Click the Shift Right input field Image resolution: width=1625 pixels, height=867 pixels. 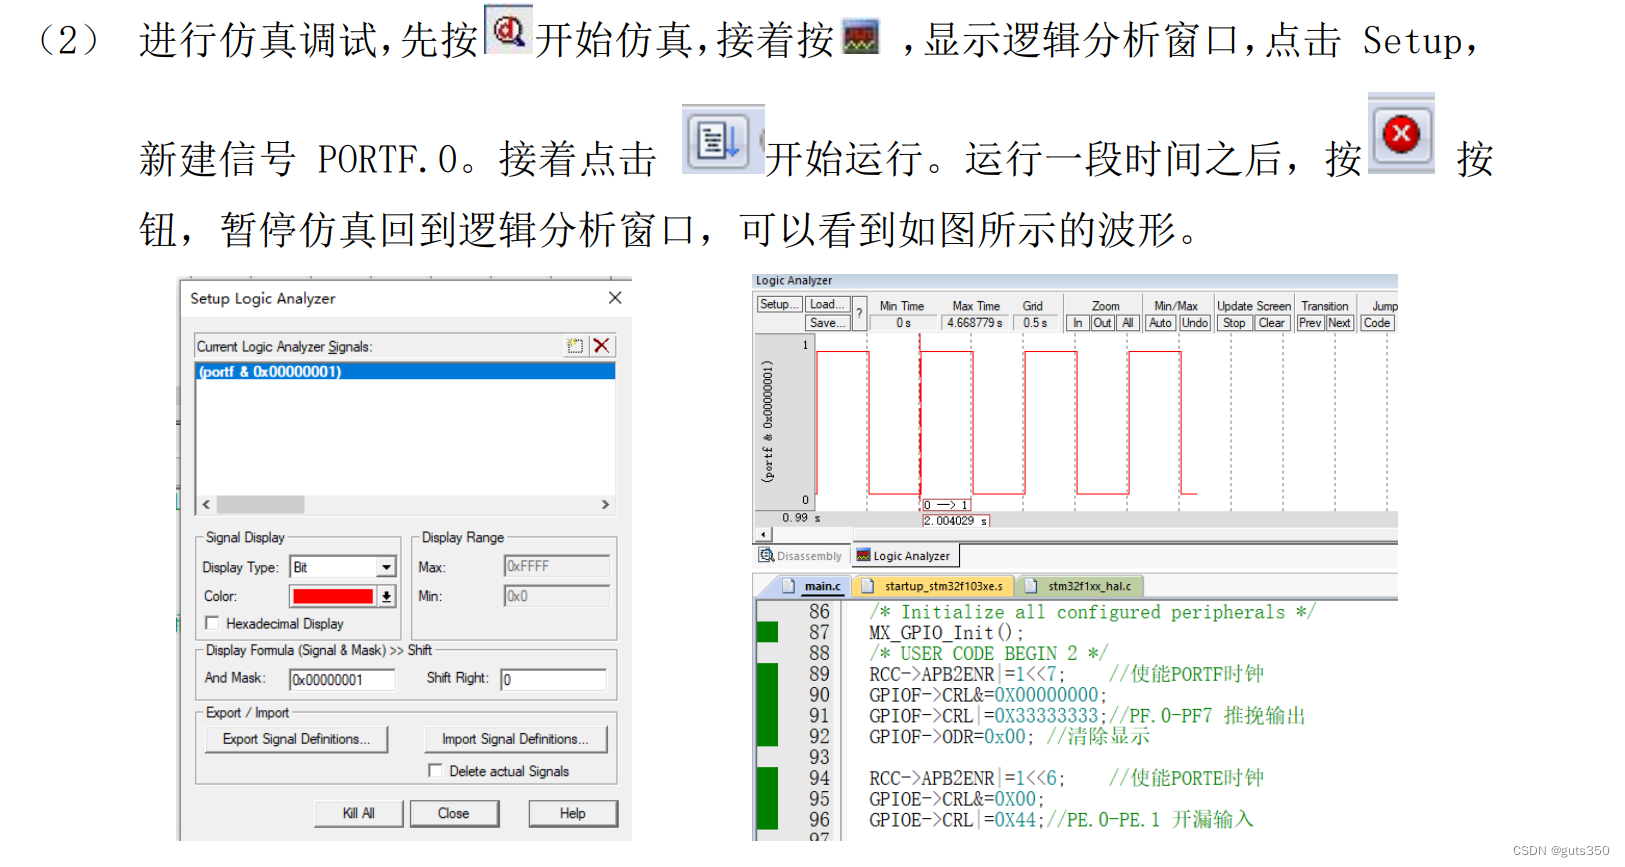553,680
